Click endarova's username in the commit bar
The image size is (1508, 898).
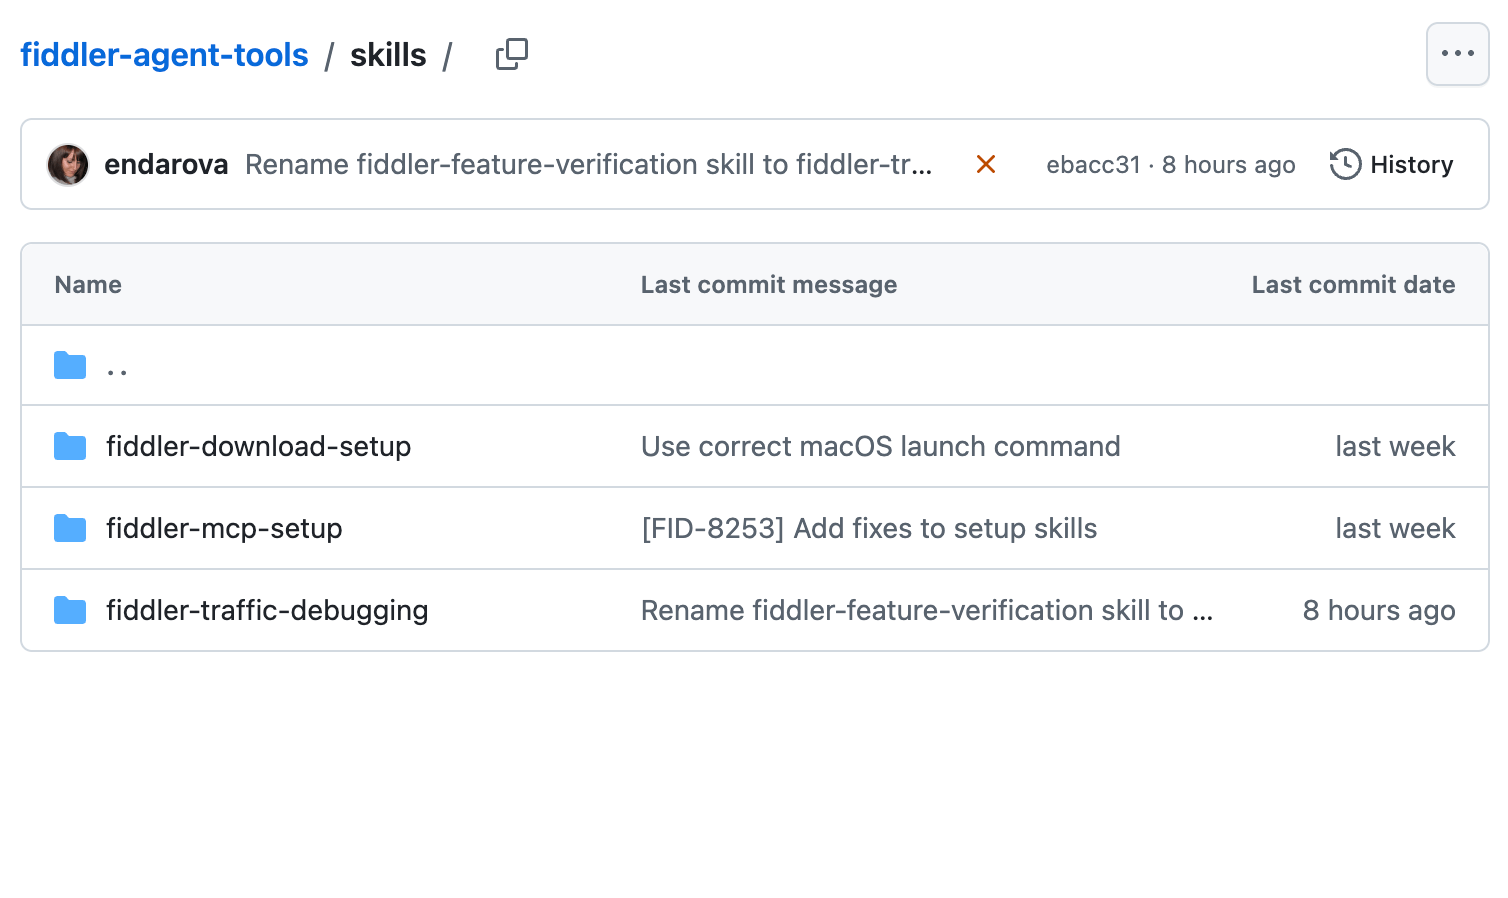[166, 164]
